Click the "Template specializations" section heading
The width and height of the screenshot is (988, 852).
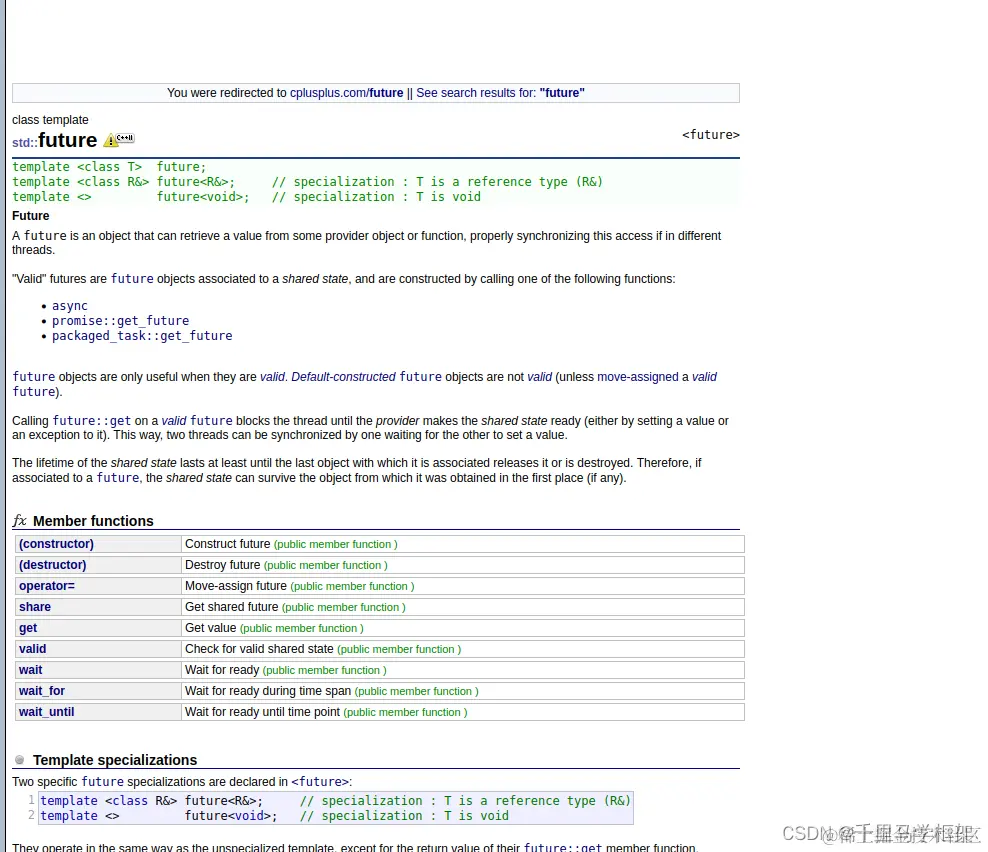115,759
